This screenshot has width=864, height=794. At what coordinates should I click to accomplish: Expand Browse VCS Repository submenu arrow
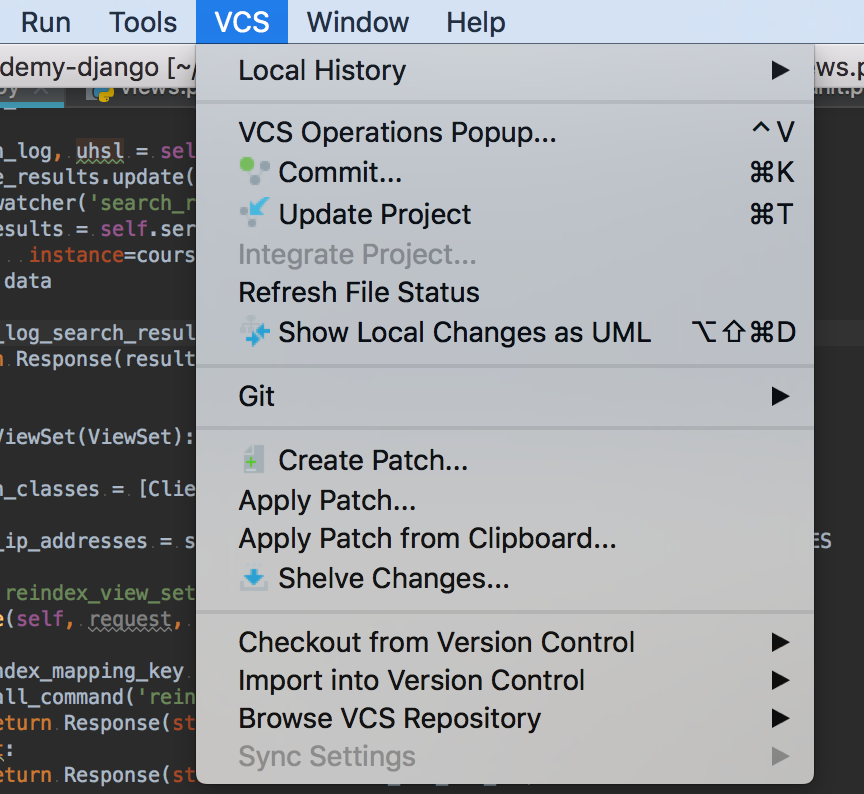pos(780,719)
